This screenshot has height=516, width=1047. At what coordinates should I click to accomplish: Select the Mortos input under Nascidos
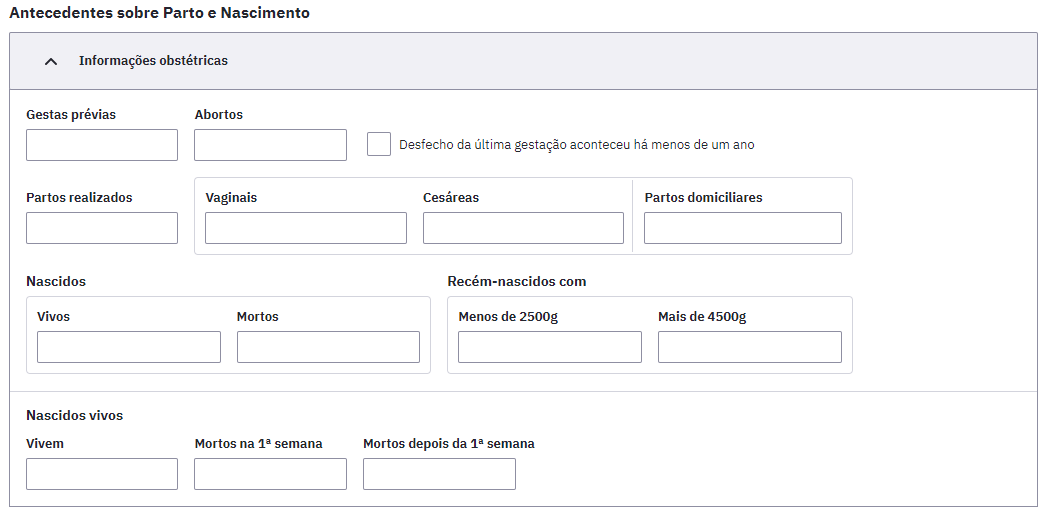(329, 347)
